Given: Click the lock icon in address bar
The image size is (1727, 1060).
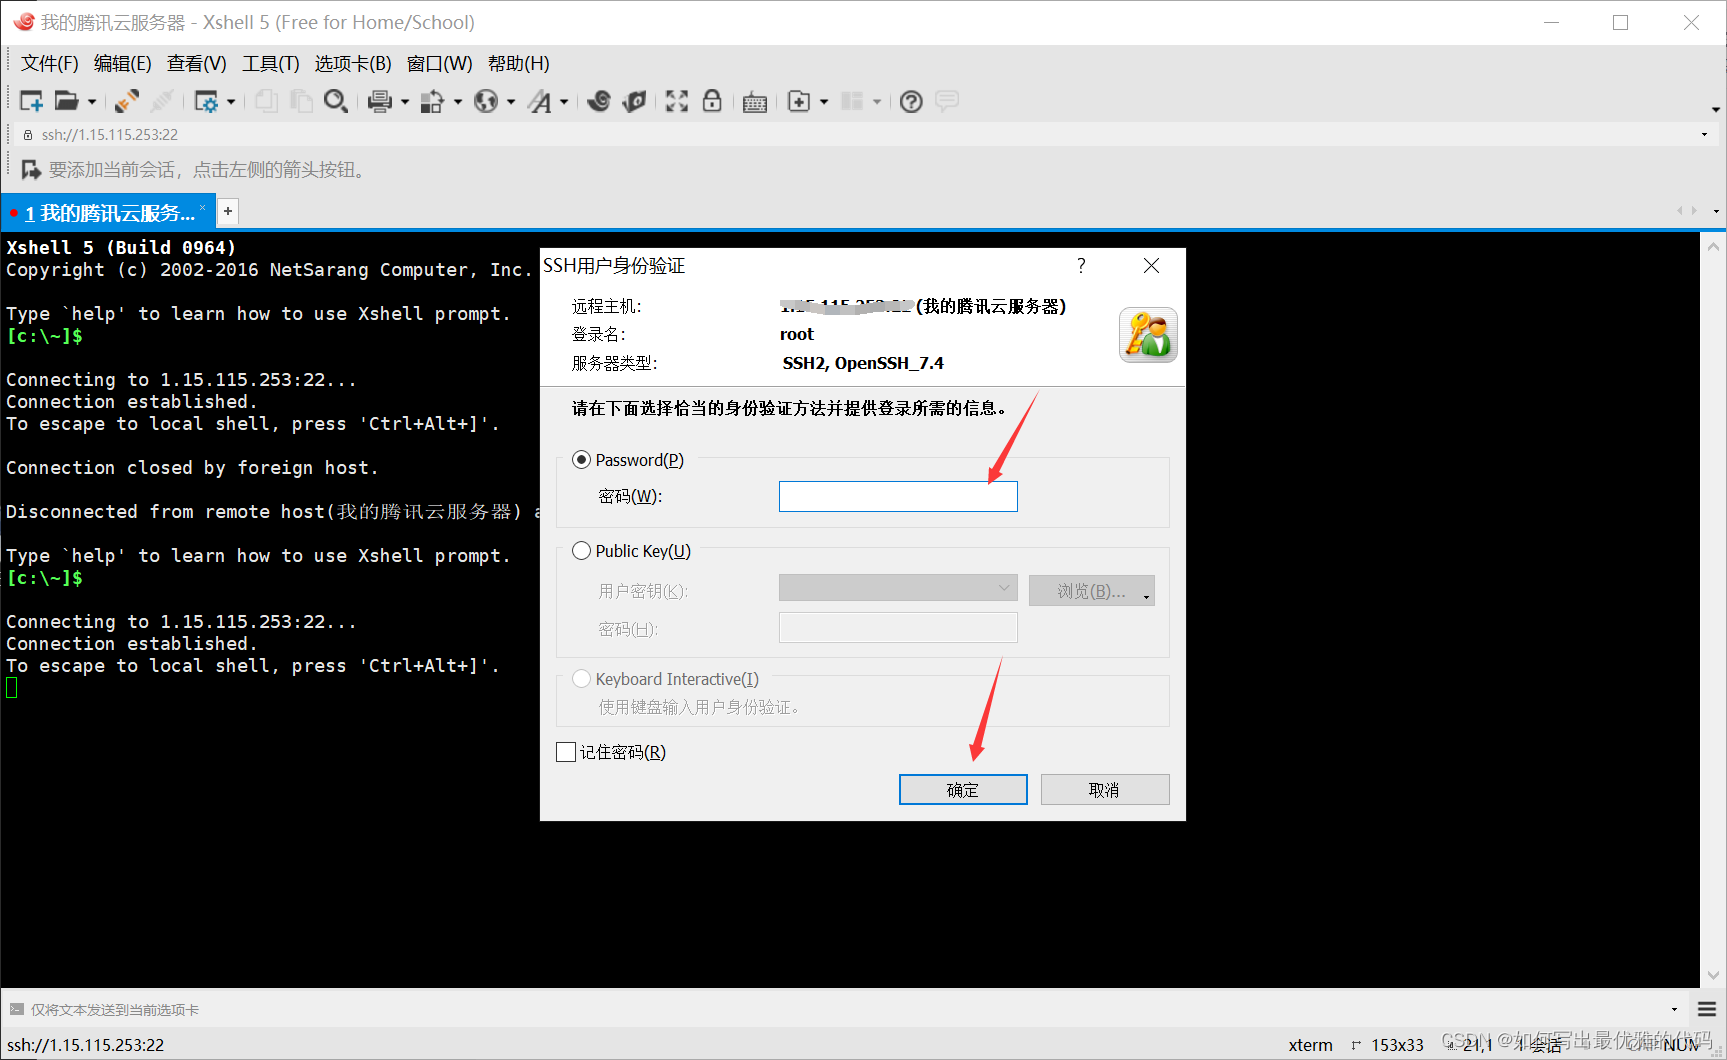Looking at the screenshot, I should [x=27, y=134].
